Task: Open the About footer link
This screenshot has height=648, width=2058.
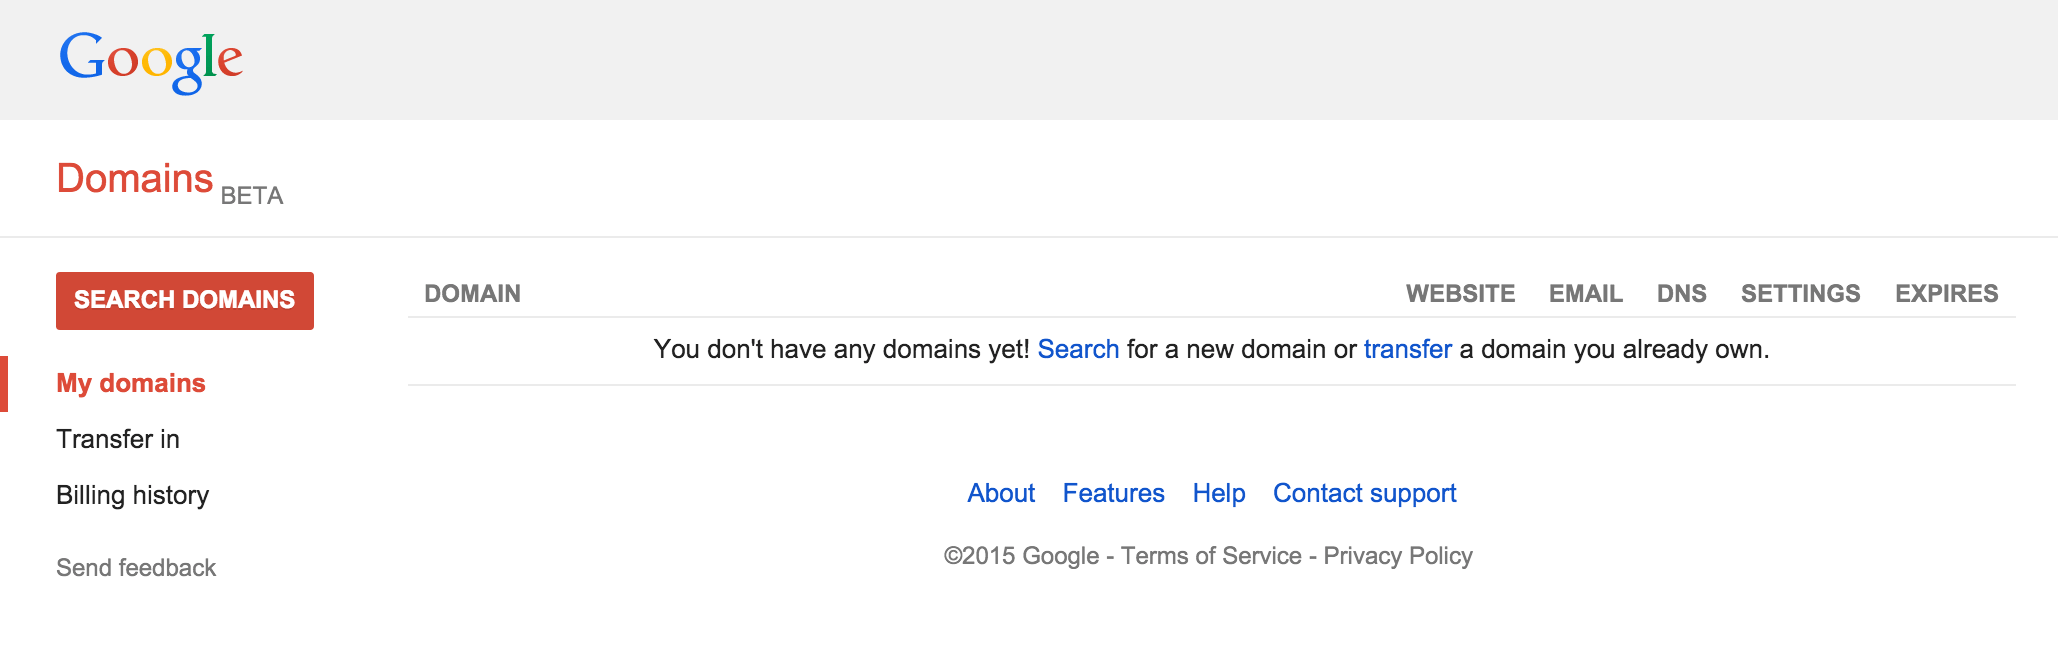Action: tap(1001, 493)
